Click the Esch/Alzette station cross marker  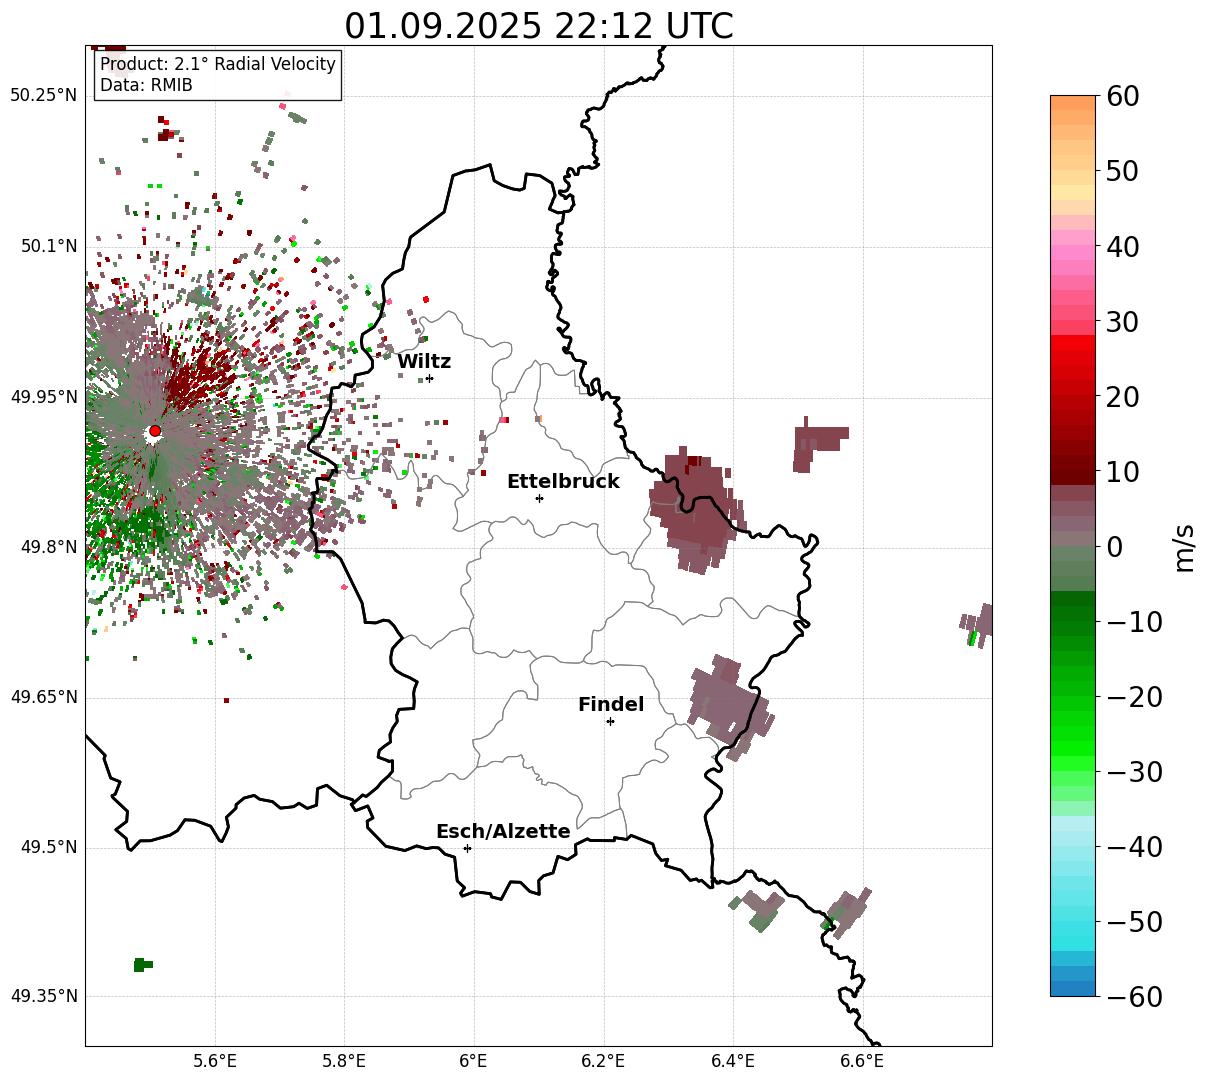point(467,848)
